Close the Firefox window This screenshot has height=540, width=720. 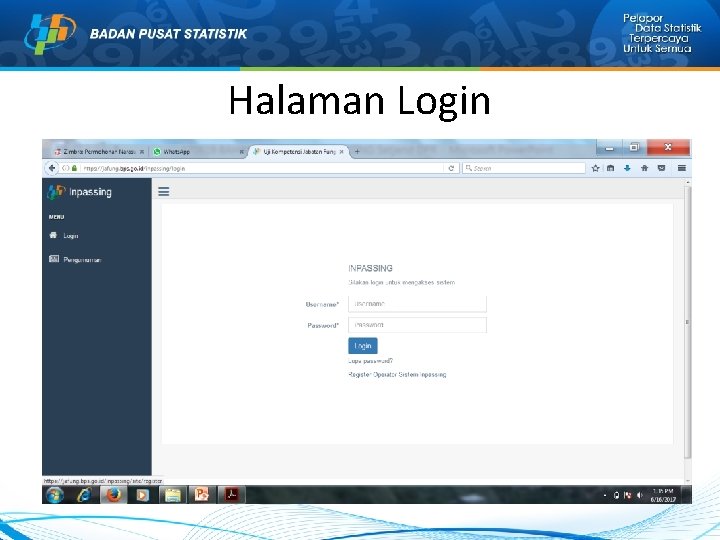point(668,147)
